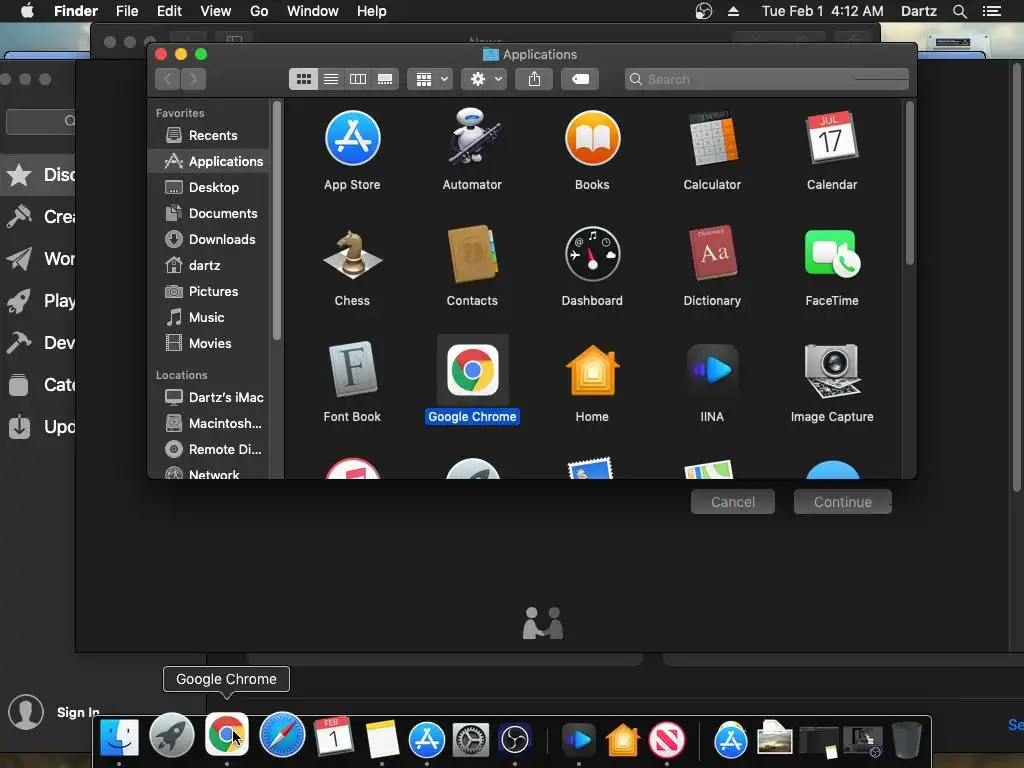1024x768 pixels.
Task: Switch Finder to column view
Action: pos(358,79)
